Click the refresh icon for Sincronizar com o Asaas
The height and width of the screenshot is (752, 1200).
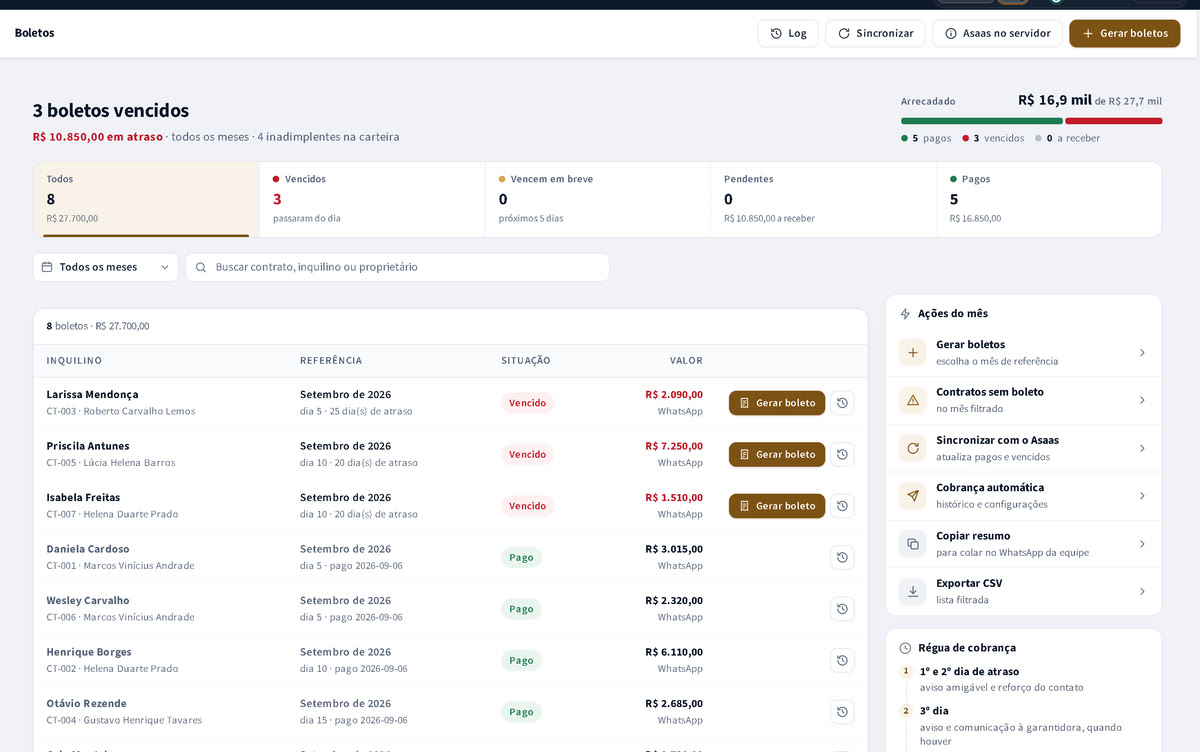913,448
